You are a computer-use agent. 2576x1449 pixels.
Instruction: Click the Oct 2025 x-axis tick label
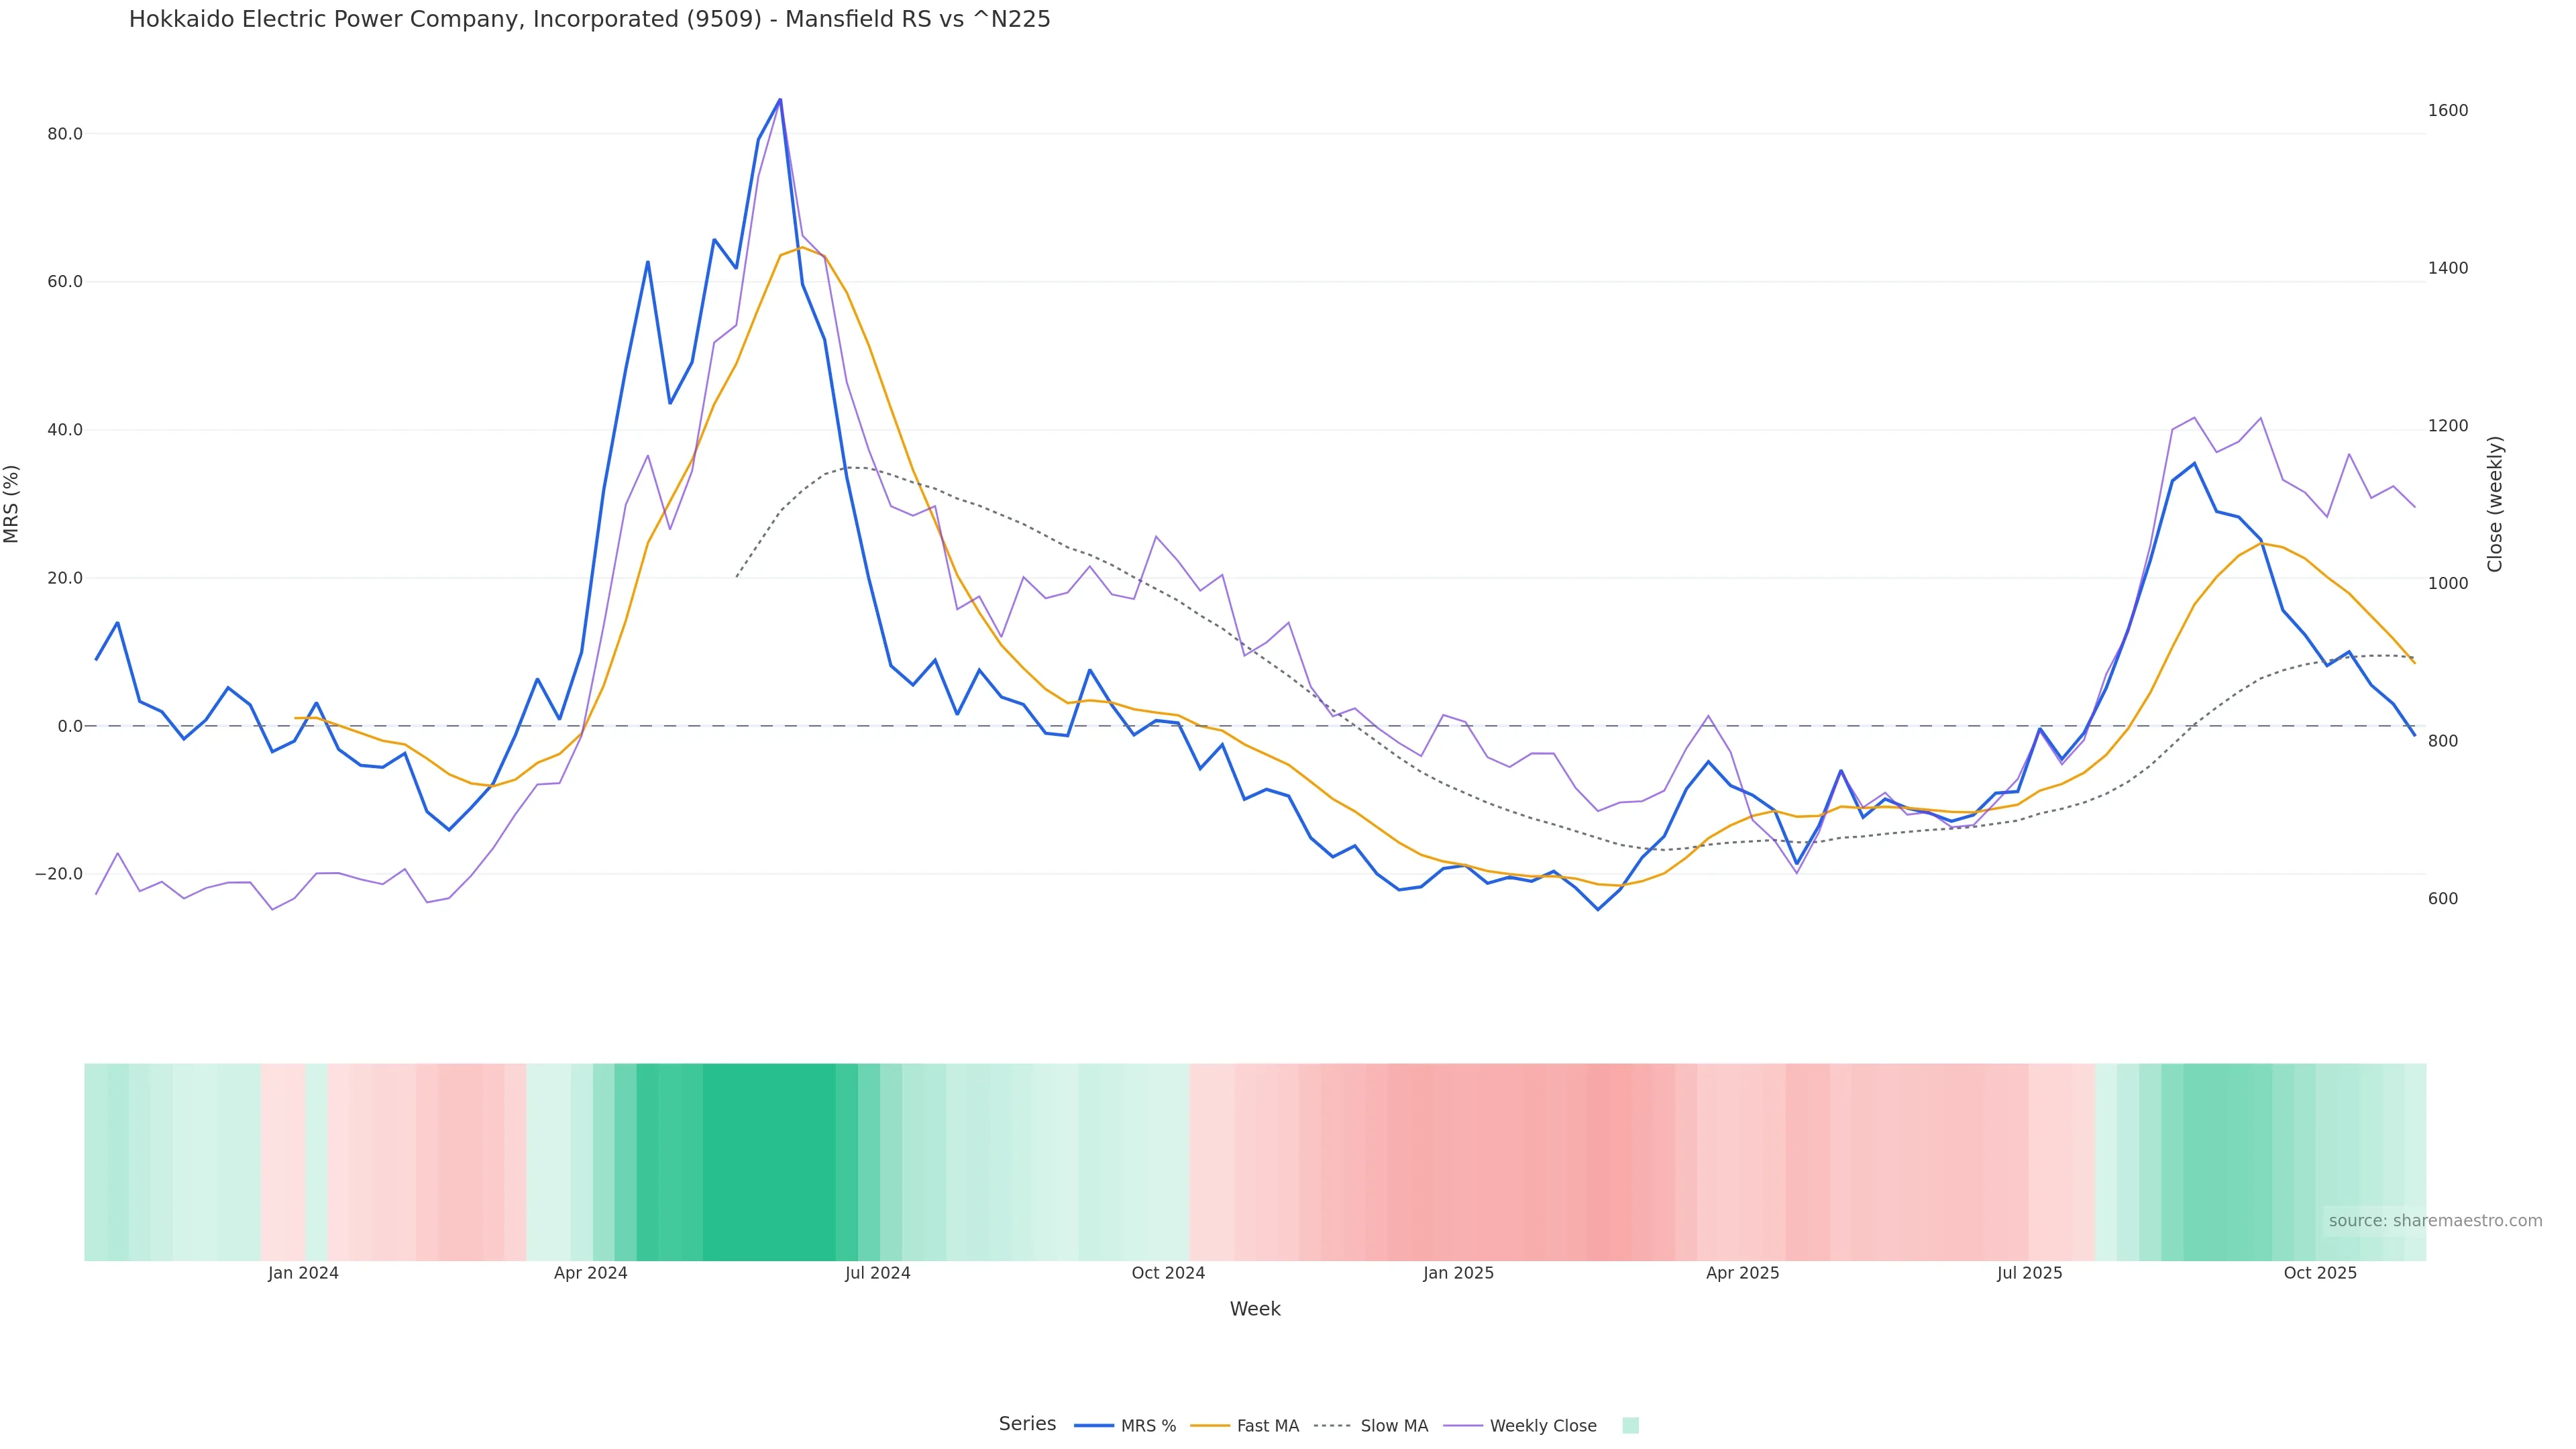coord(2320,1273)
